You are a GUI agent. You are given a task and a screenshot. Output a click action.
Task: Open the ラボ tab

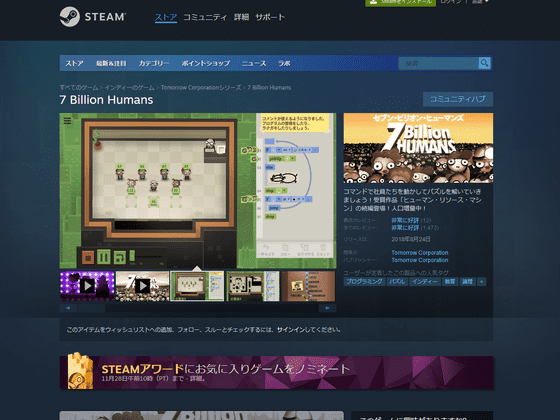[284, 63]
